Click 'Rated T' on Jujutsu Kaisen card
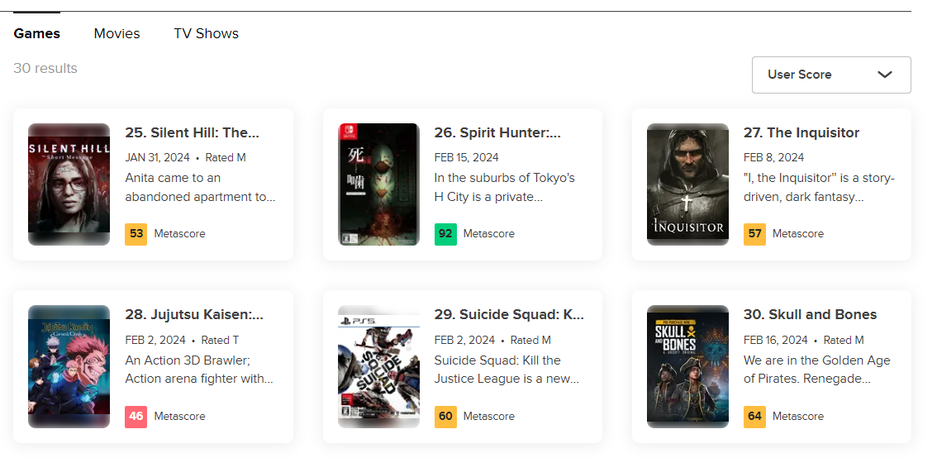 tap(220, 340)
